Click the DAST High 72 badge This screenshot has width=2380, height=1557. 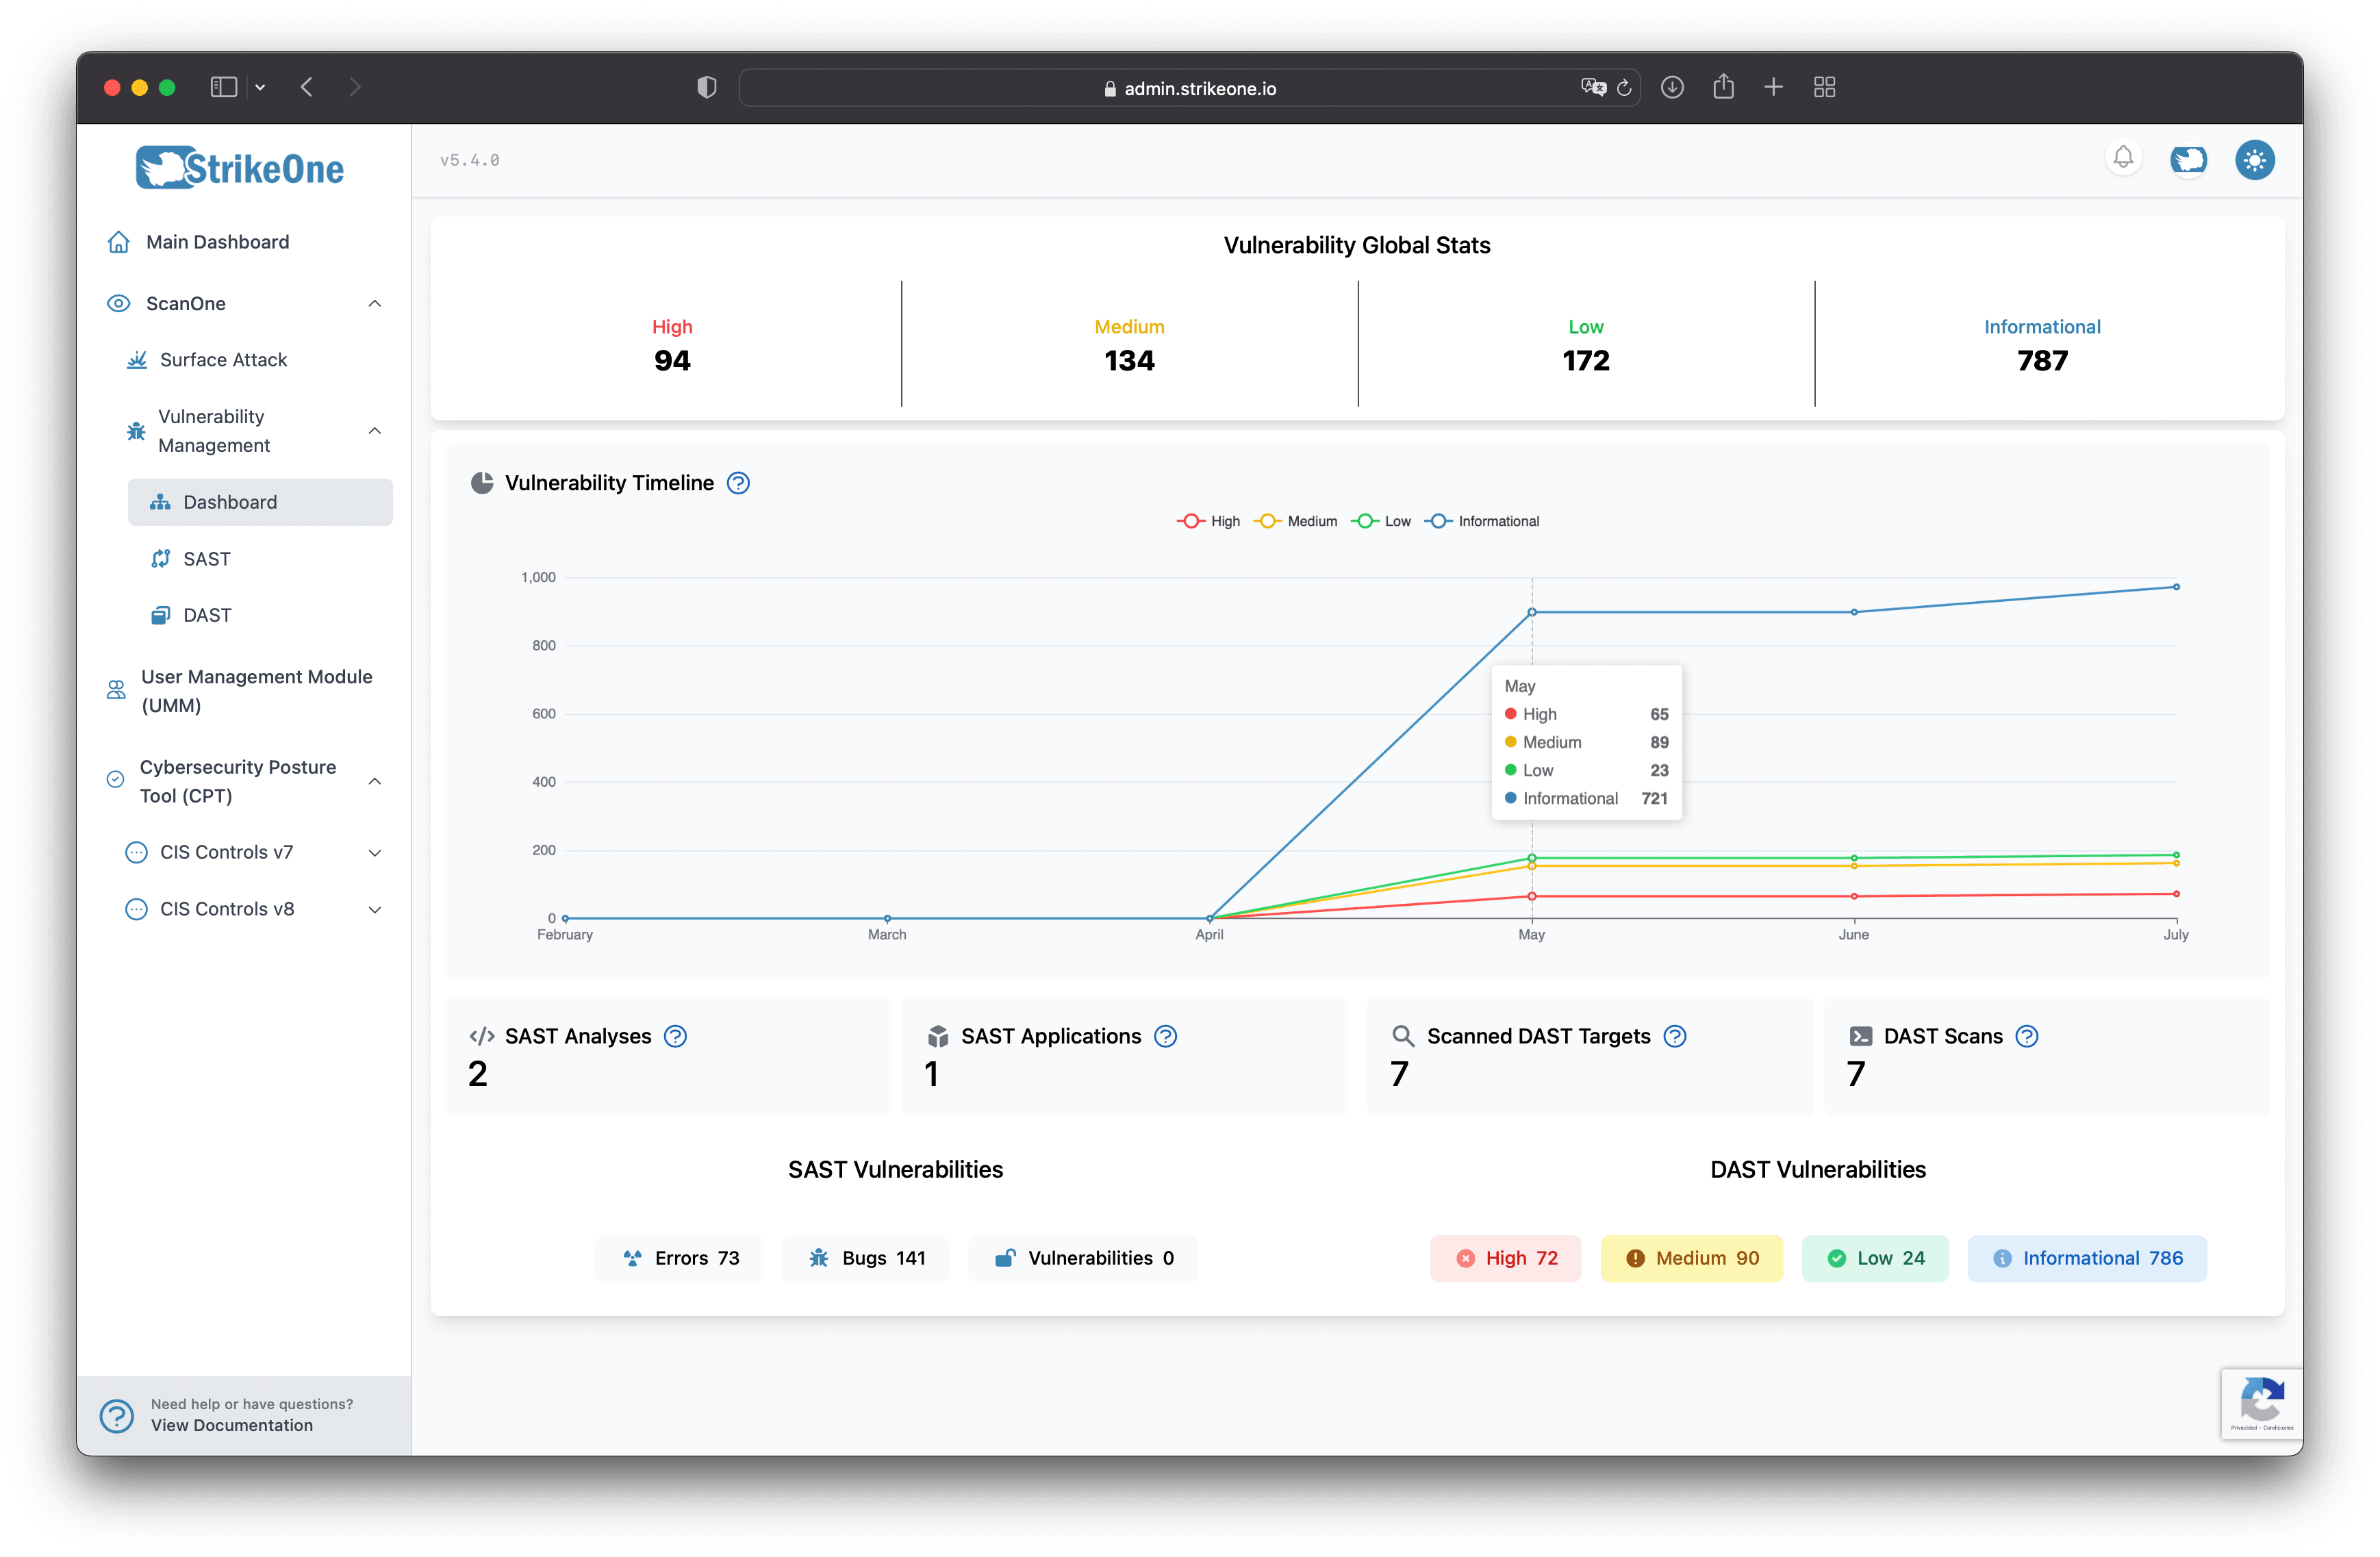pyautogui.click(x=1506, y=1258)
